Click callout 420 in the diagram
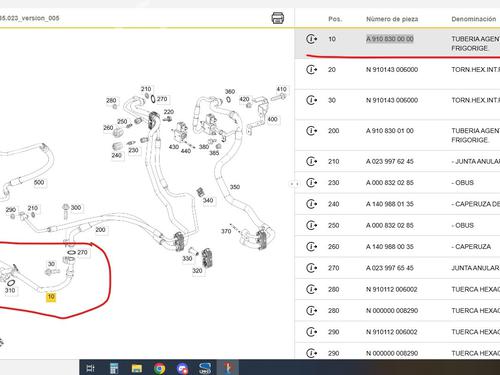The width and height of the screenshot is (500, 375). pyautogui.click(x=244, y=99)
